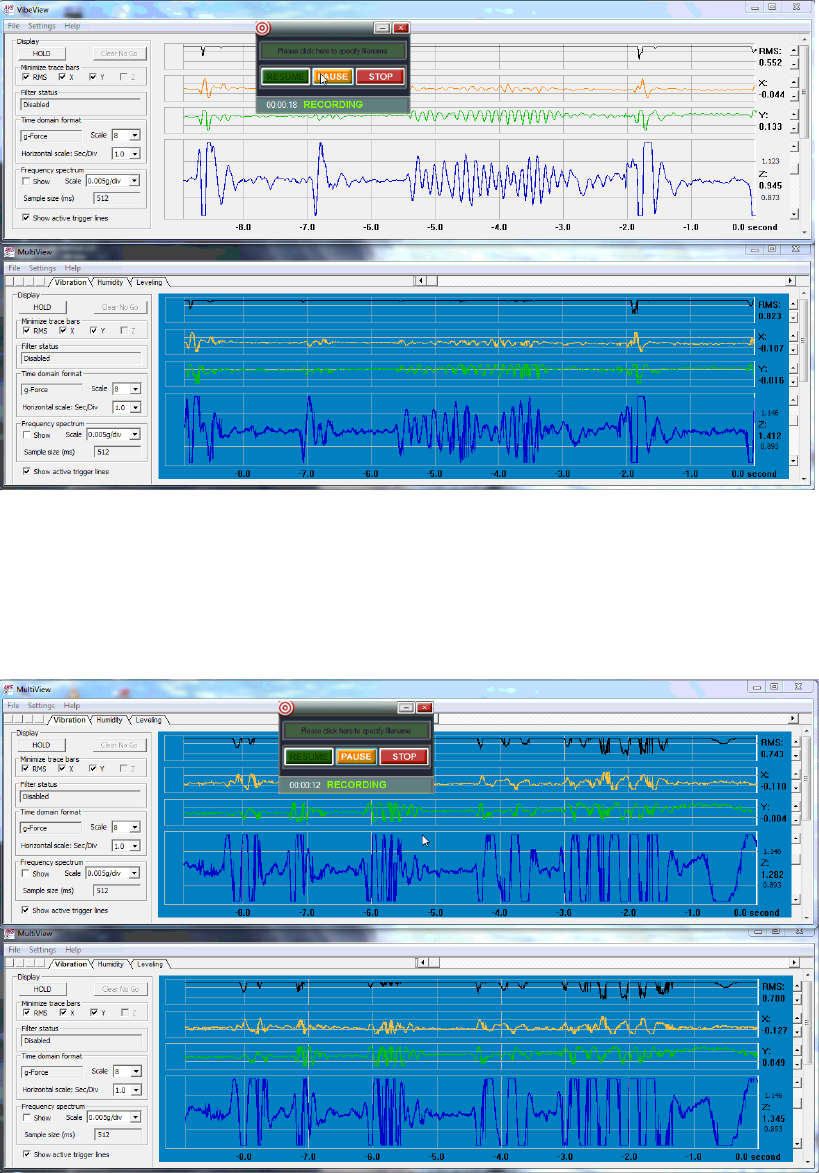
Task: Click Clear No Go button in VibeView
Action: tap(119, 53)
